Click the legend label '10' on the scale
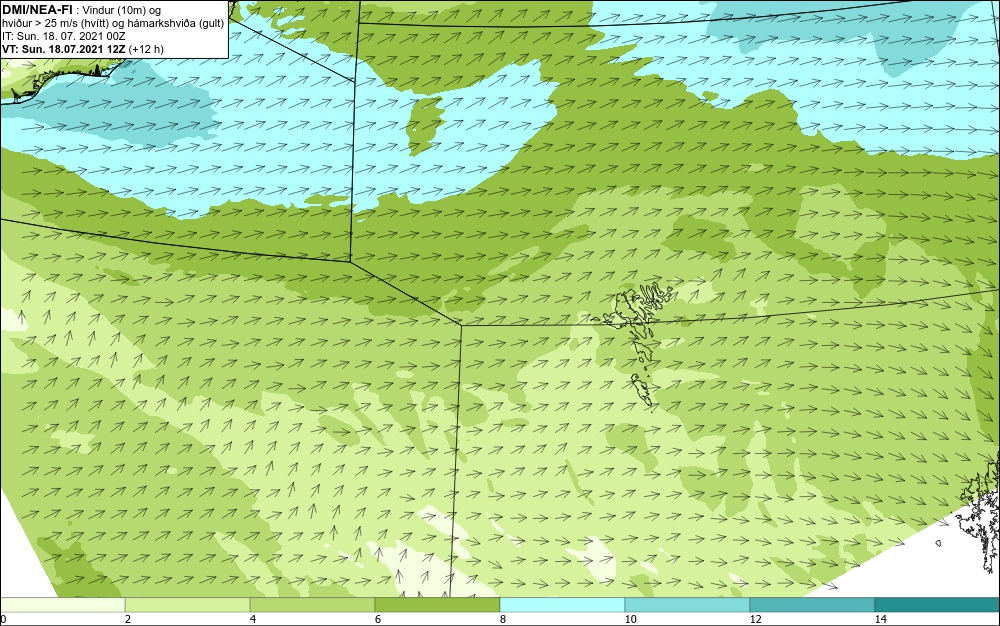Image resolution: width=1000 pixels, height=626 pixels. (631, 620)
